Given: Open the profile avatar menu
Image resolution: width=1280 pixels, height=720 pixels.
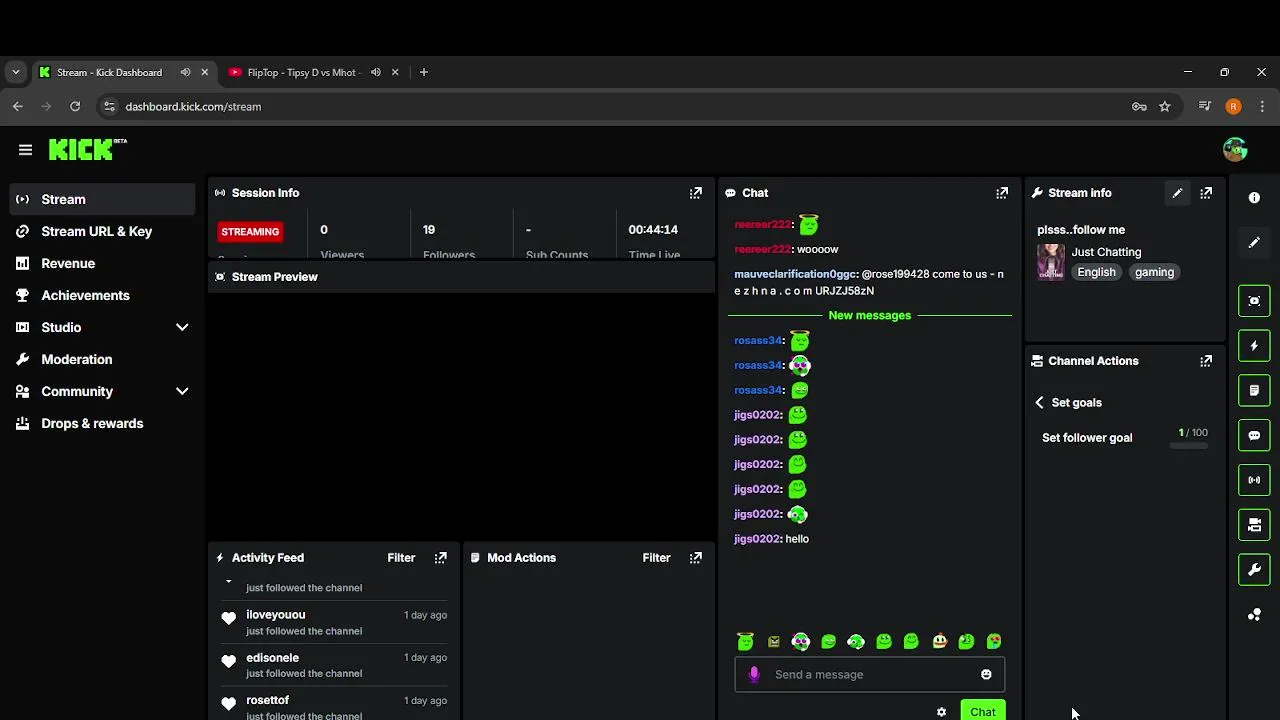Looking at the screenshot, I should pos(1235,149).
